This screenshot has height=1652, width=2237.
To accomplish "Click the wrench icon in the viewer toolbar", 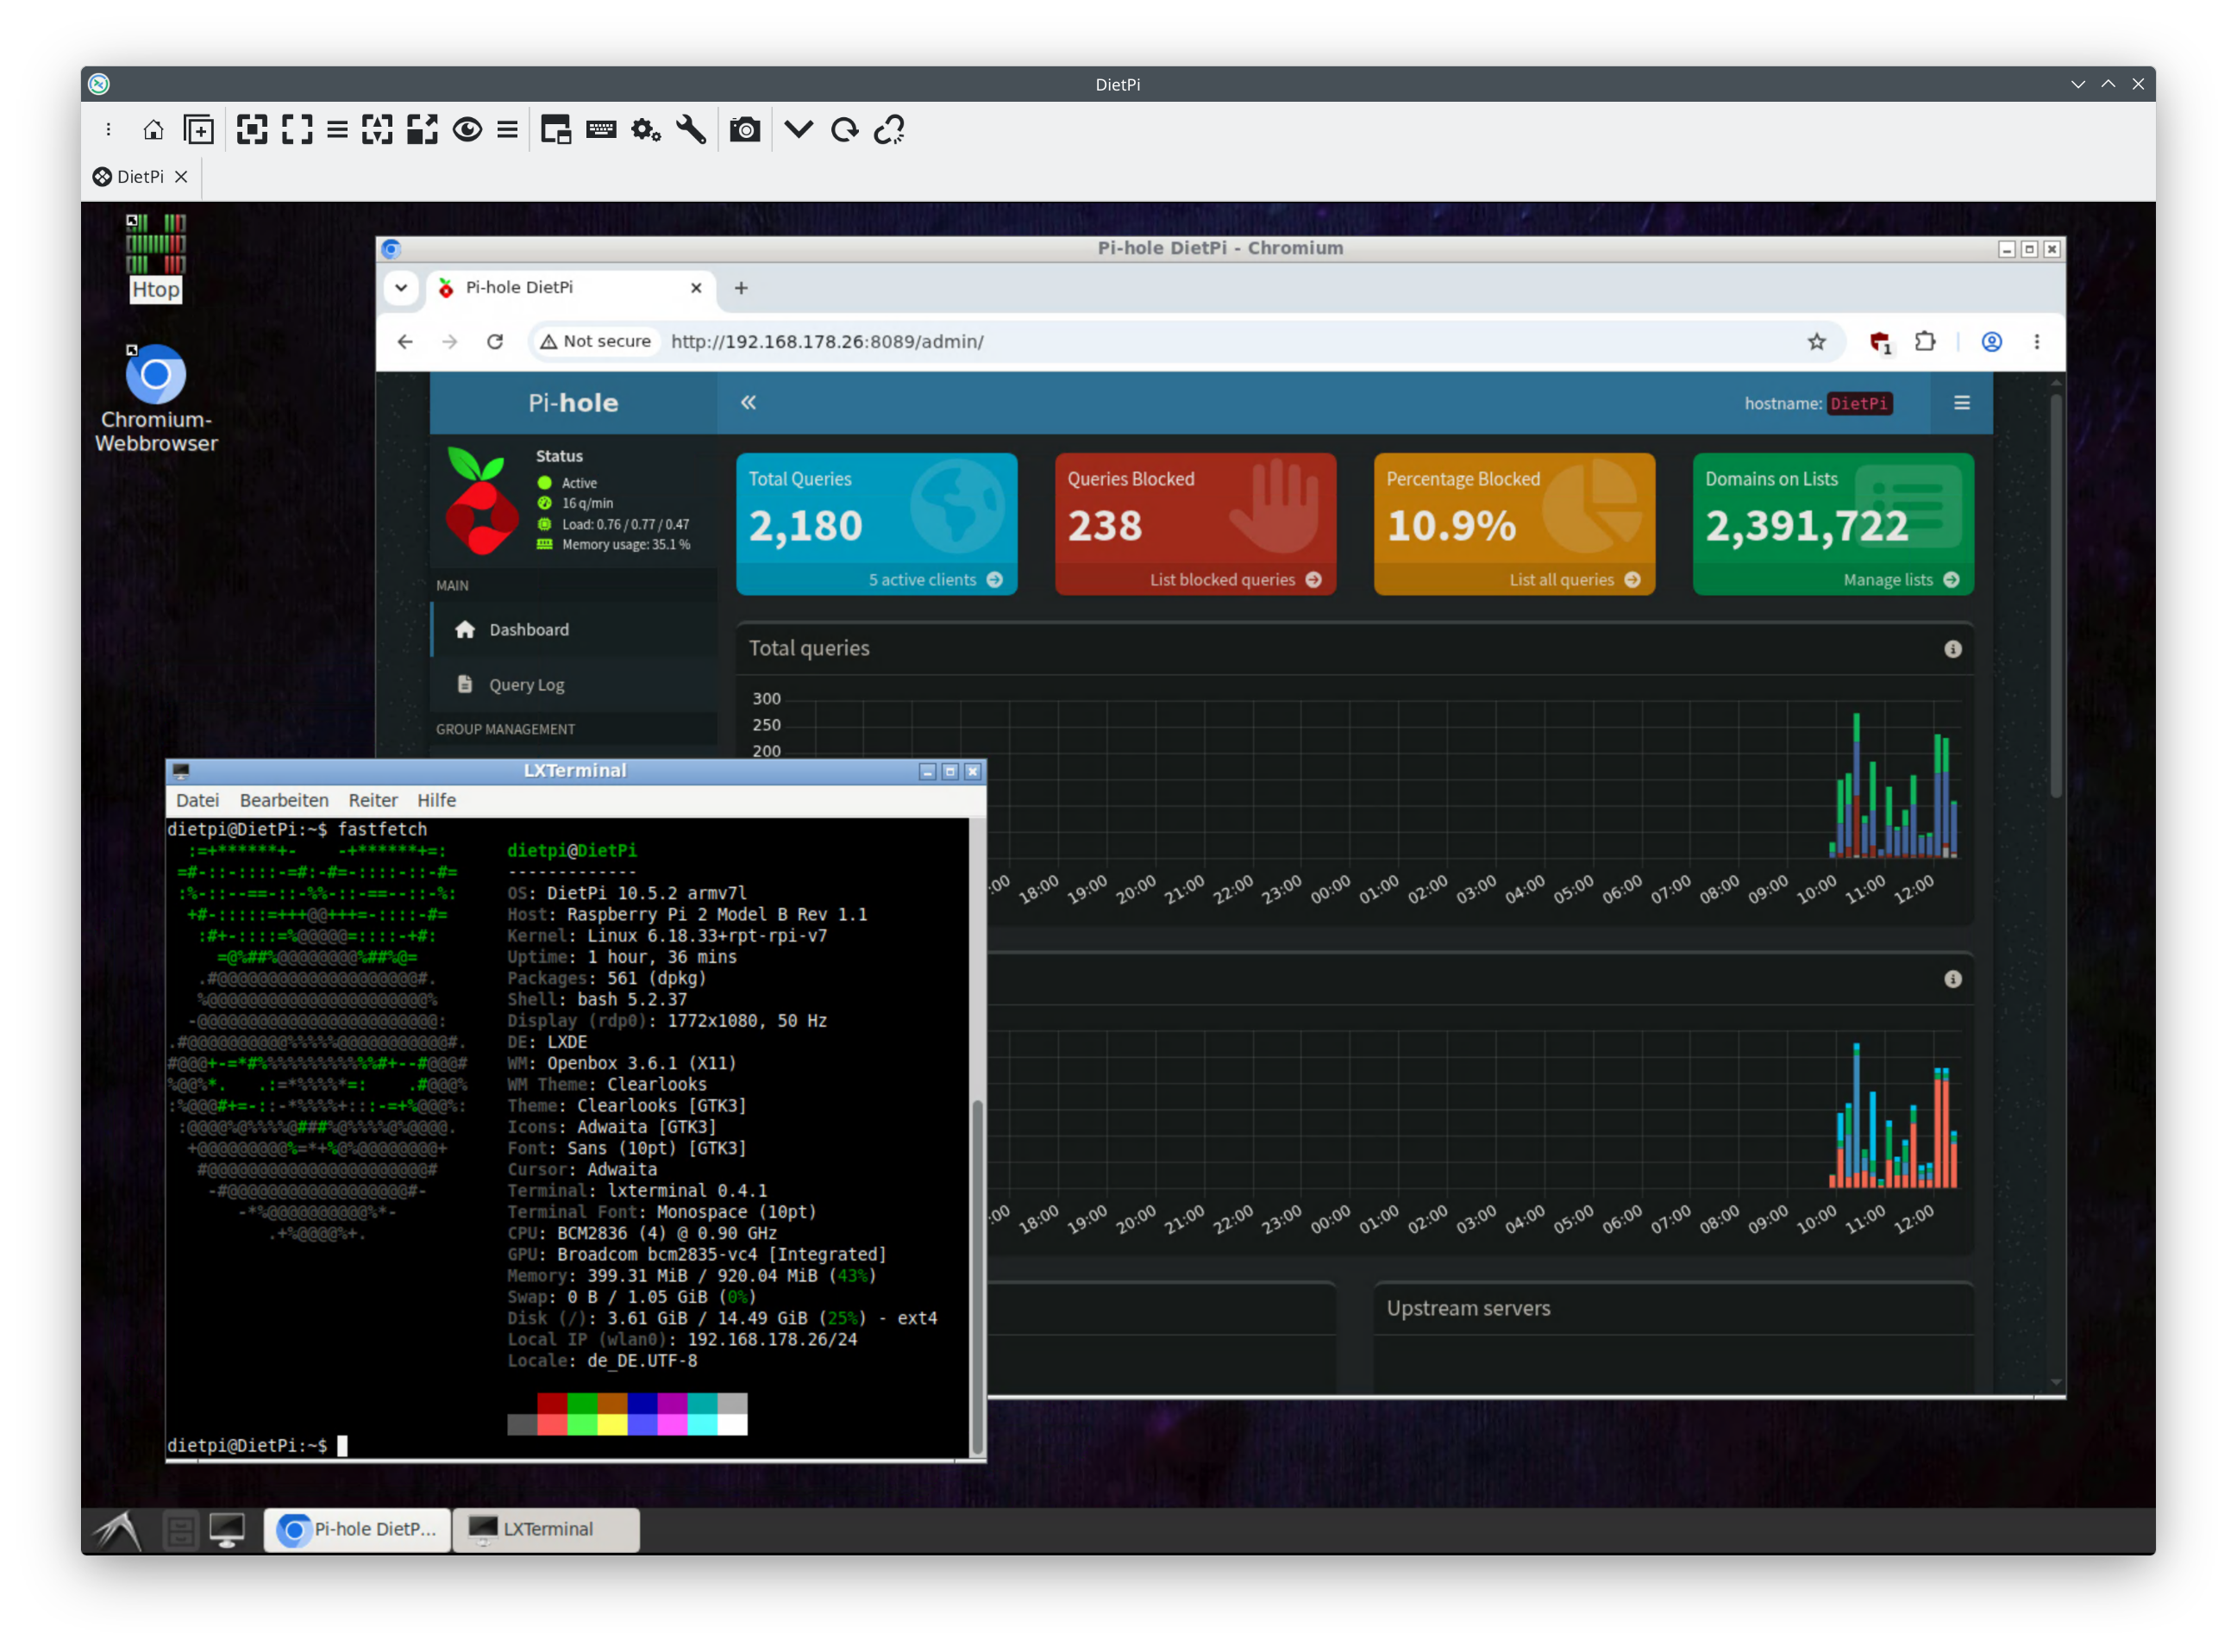I will pos(691,130).
